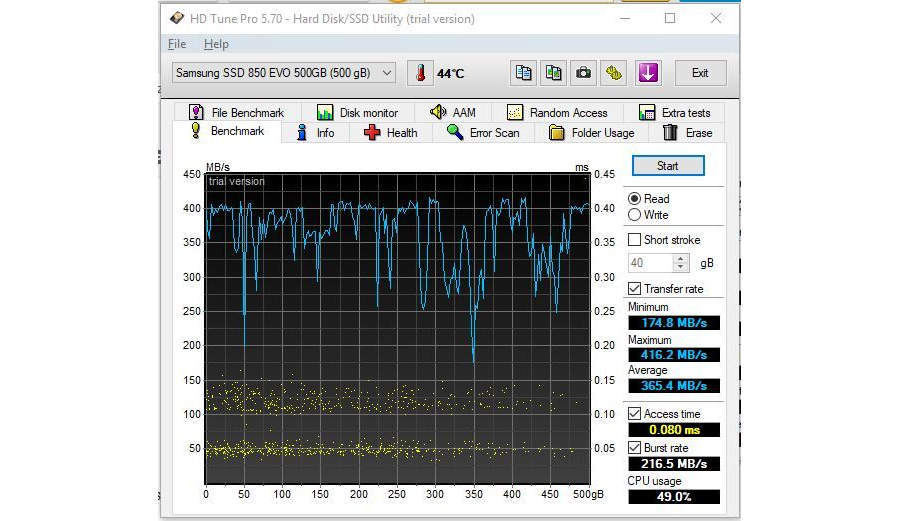Click the 44°C temperature reading
The width and height of the screenshot is (900, 521).
[451, 73]
